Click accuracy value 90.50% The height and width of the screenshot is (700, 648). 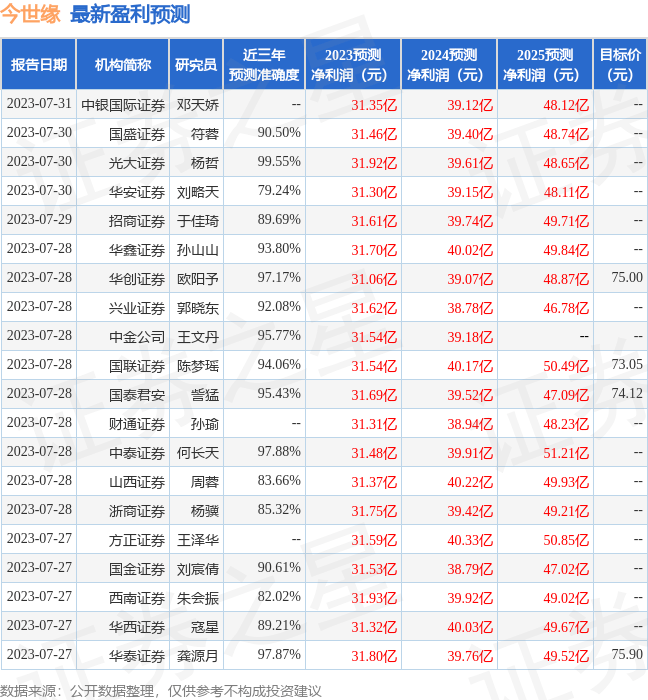(279, 133)
